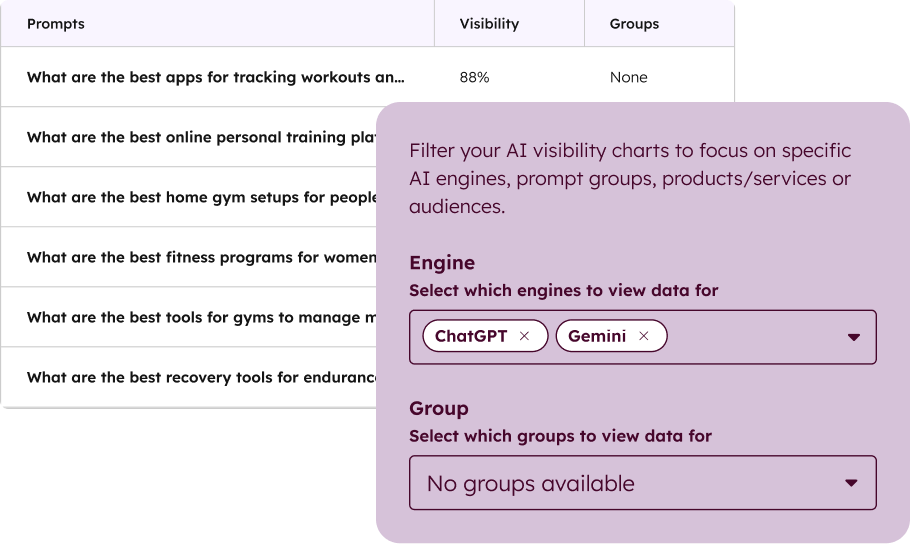Open the fitness programs for women prompt
The height and width of the screenshot is (544, 910).
(200, 257)
